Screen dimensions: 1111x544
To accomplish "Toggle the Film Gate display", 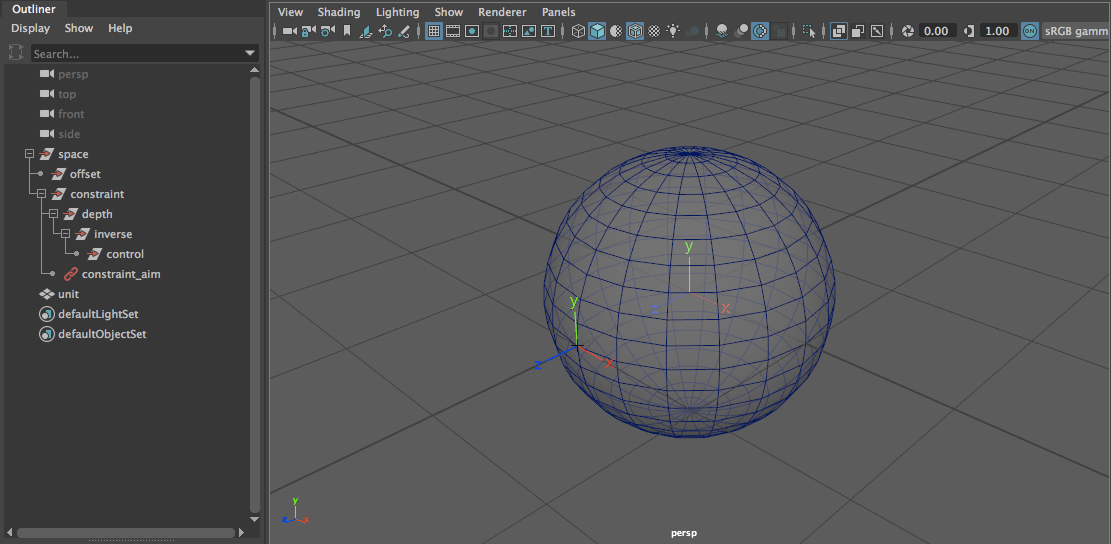I will click(453, 31).
